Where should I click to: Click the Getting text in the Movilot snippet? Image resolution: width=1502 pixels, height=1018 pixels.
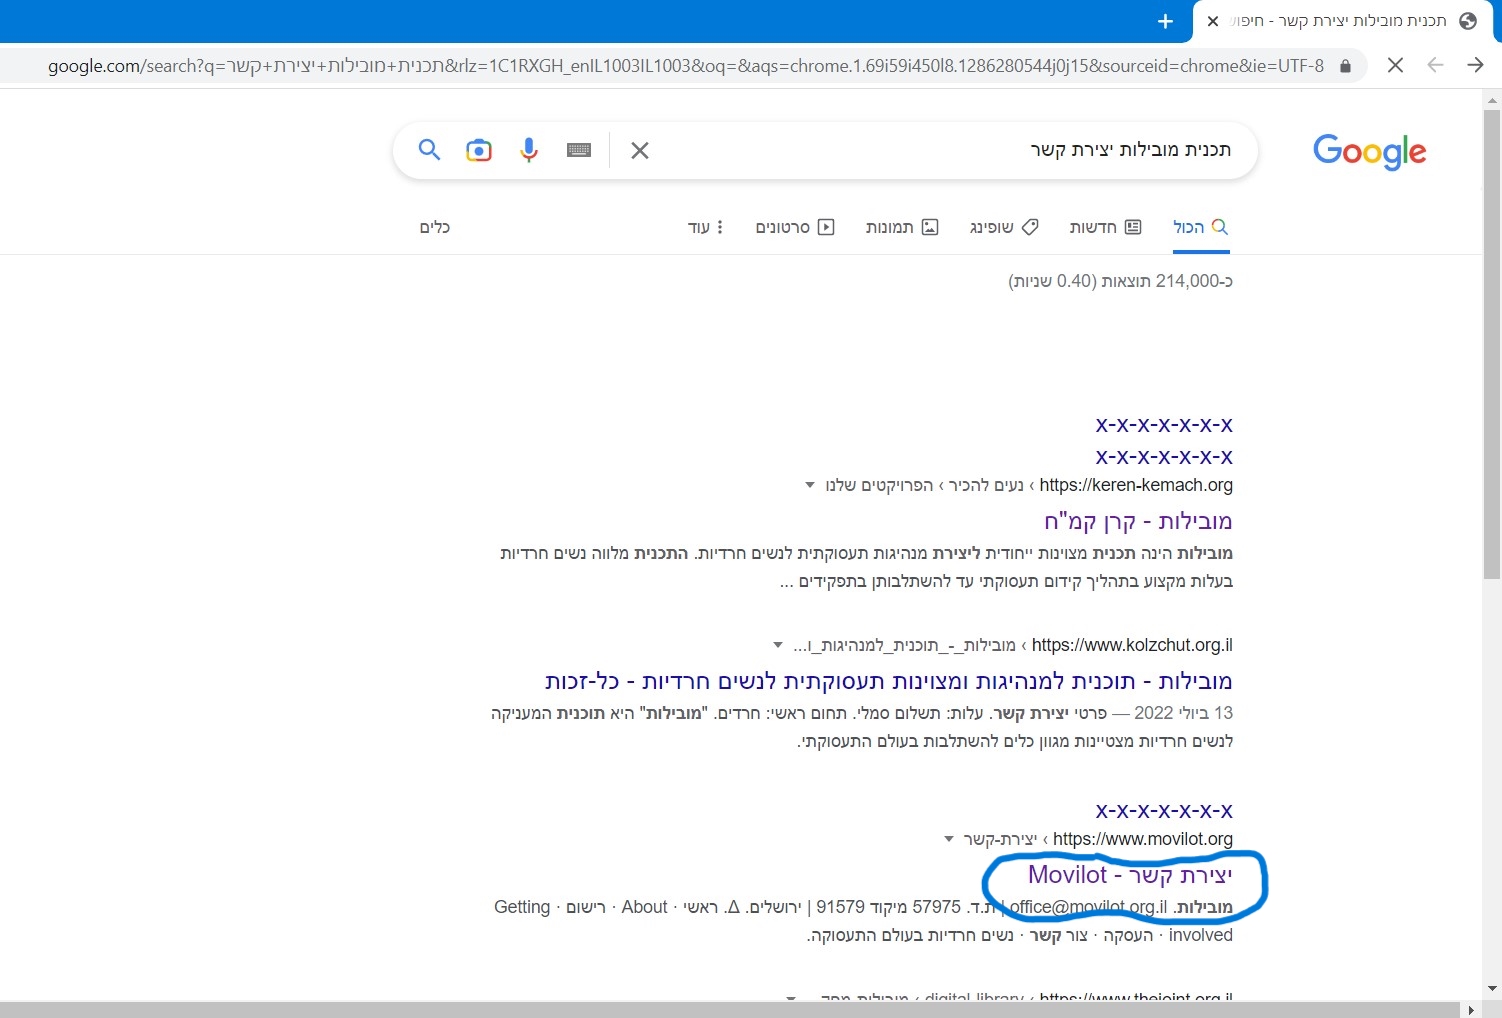(522, 907)
